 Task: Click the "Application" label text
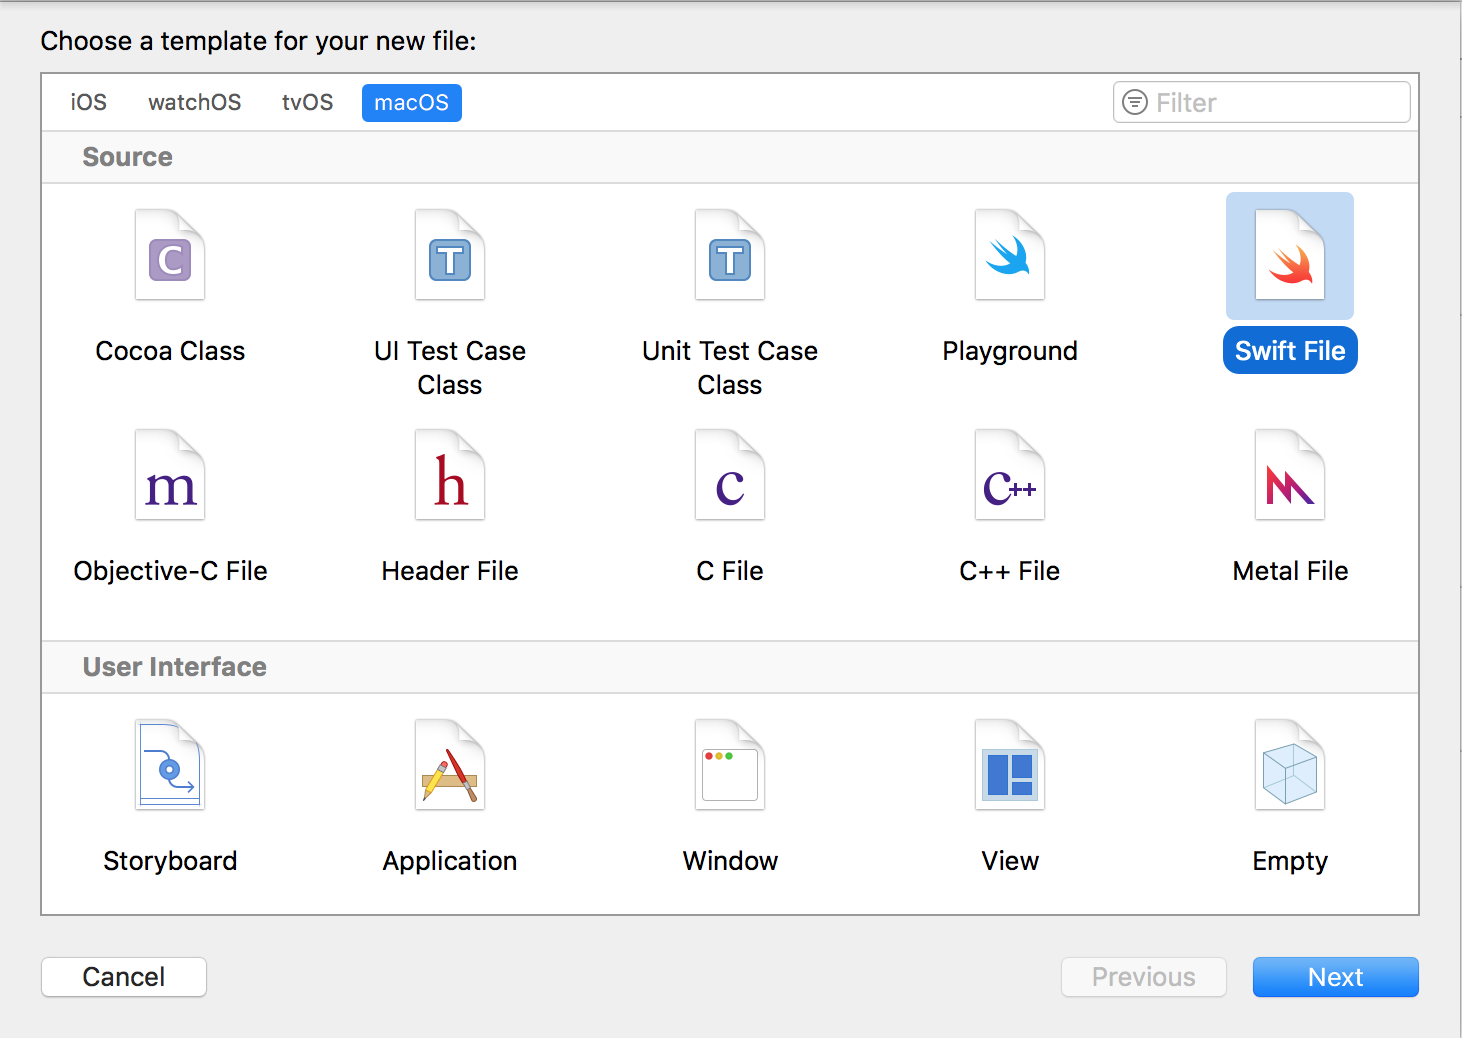coord(450,861)
